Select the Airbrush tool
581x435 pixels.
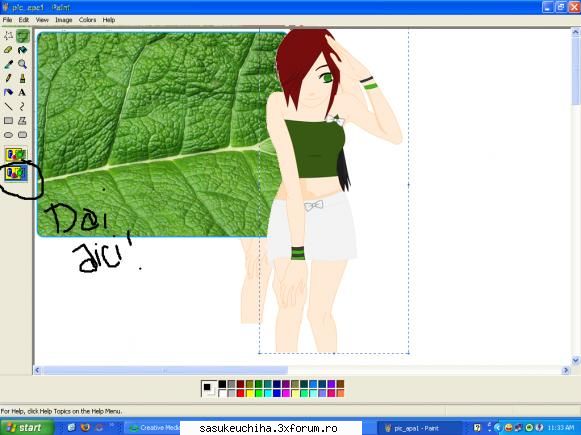(x=8, y=92)
